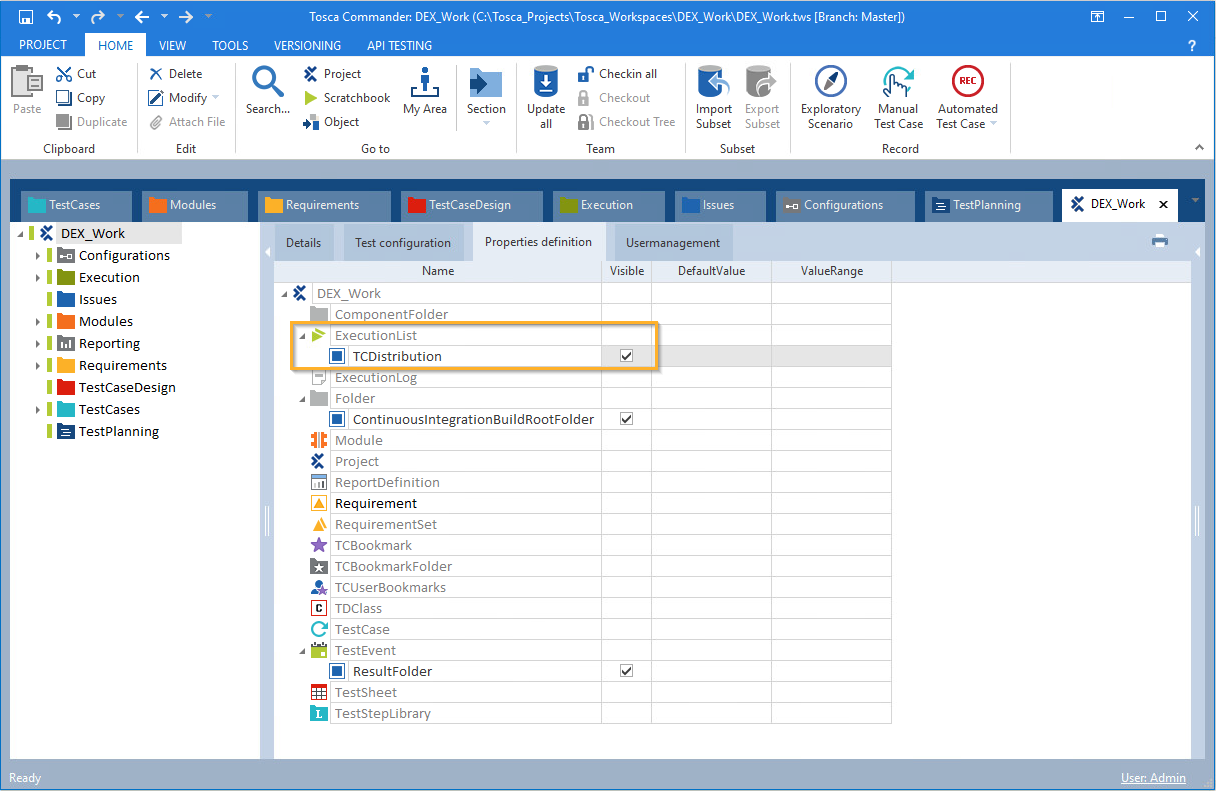Expand the Configurations tree node
1216x791 pixels.
[38, 256]
